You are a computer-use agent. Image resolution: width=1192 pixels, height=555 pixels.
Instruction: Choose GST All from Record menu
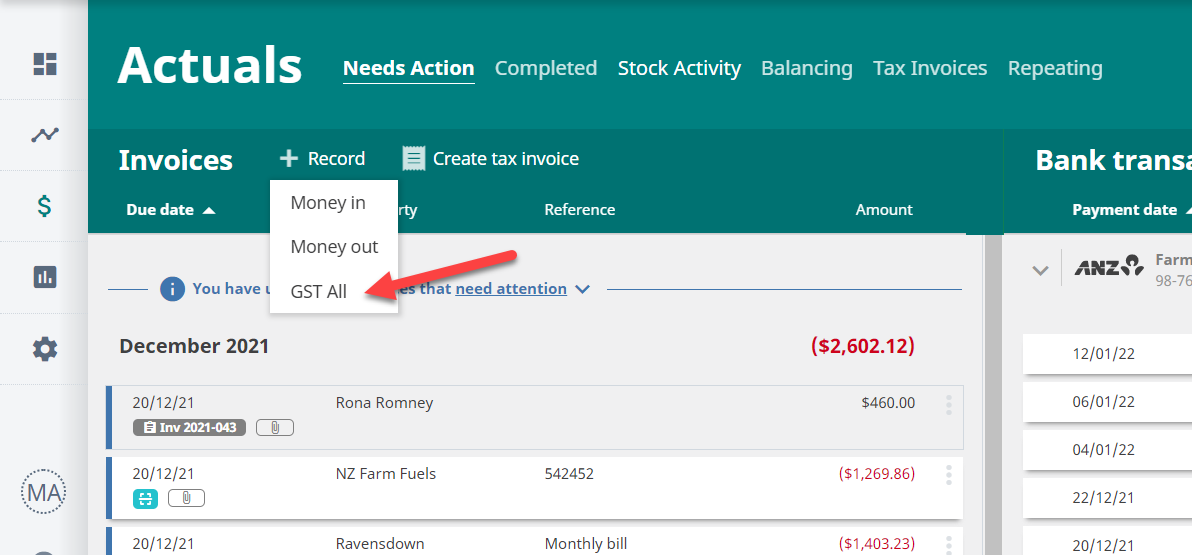(319, 291)
